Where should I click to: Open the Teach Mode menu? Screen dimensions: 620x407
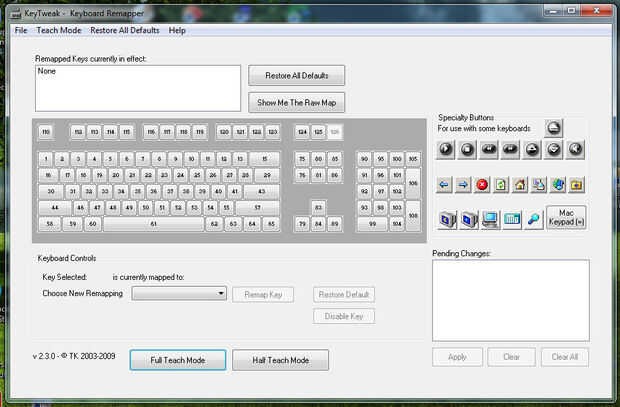pos(59,30)
